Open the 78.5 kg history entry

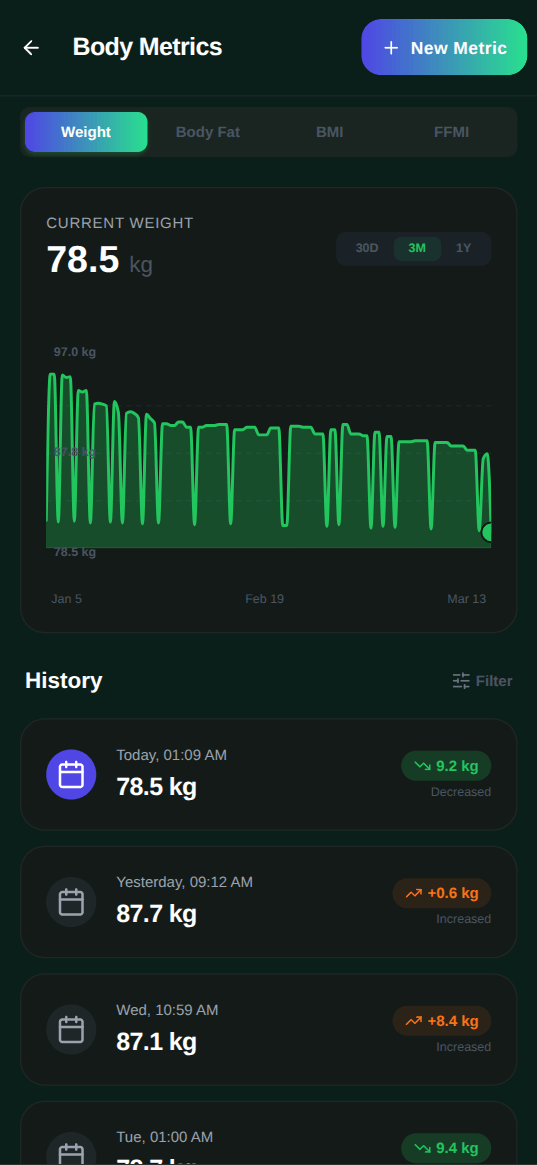click(268, 774)
